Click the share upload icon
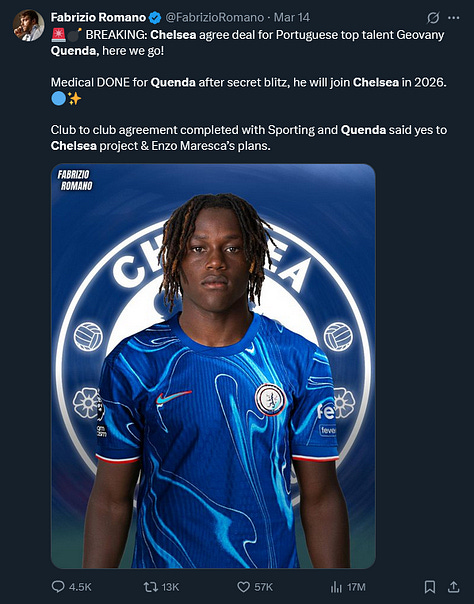The height and width of the screenshot is (604, 474). tap(454, 587)
